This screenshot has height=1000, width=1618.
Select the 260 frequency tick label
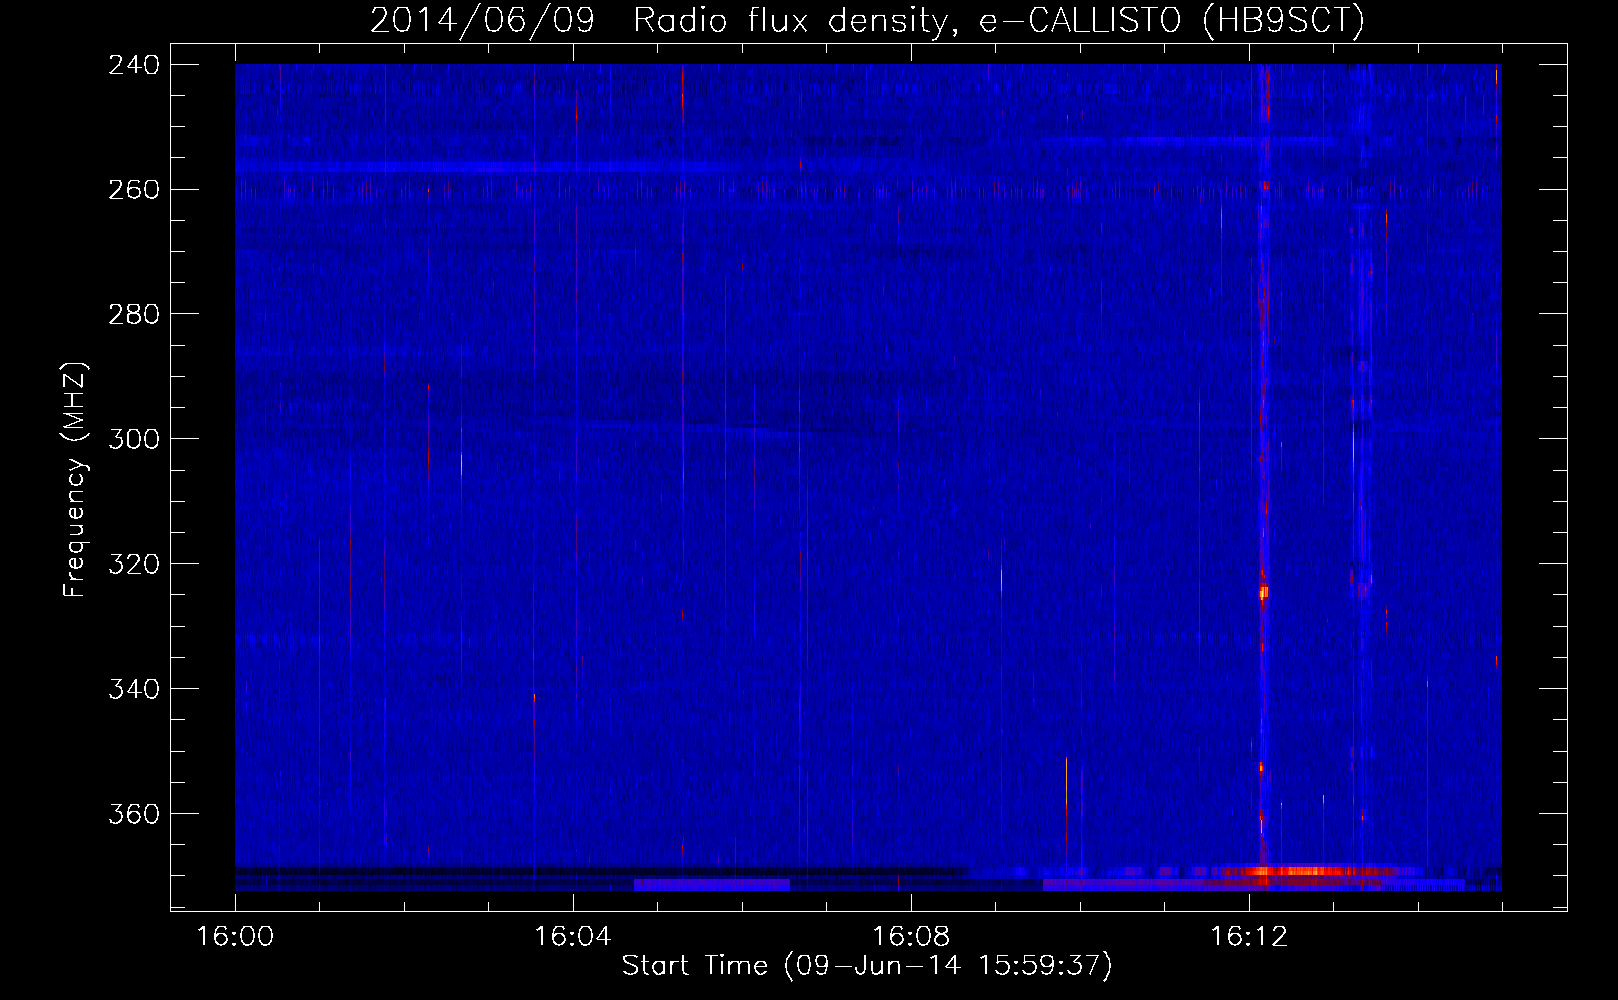point(134,189)
